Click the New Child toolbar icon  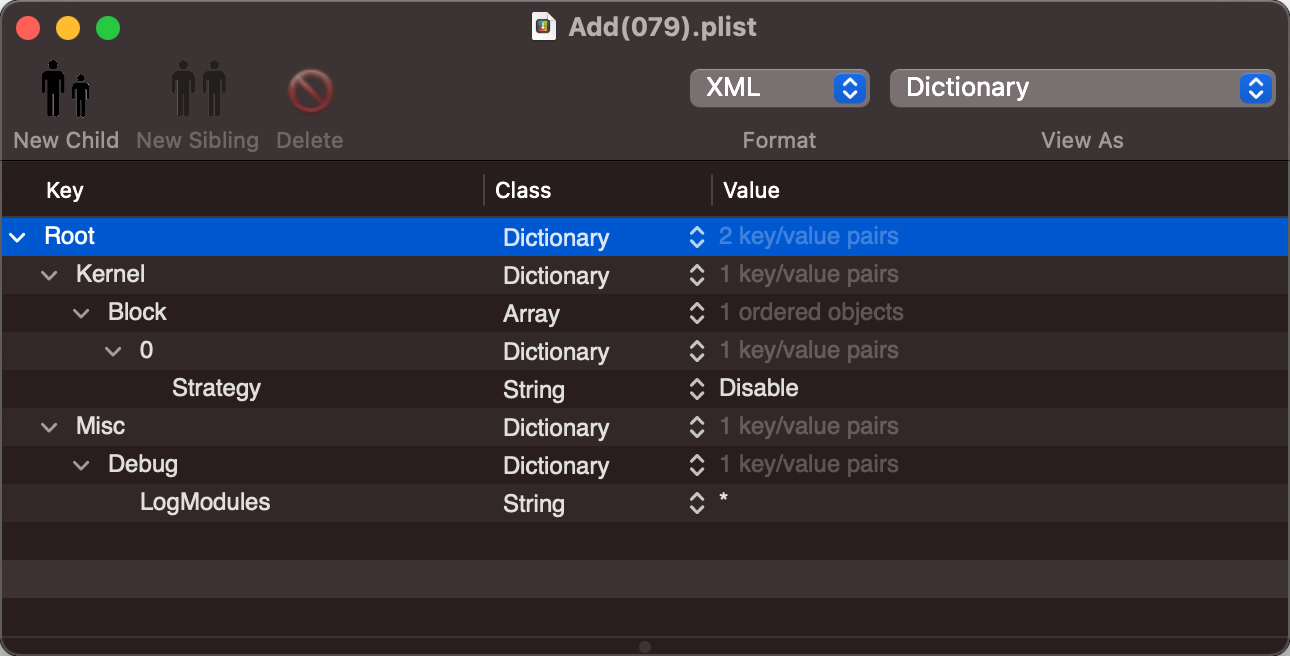pyautogui.click(x=66, y=90)
